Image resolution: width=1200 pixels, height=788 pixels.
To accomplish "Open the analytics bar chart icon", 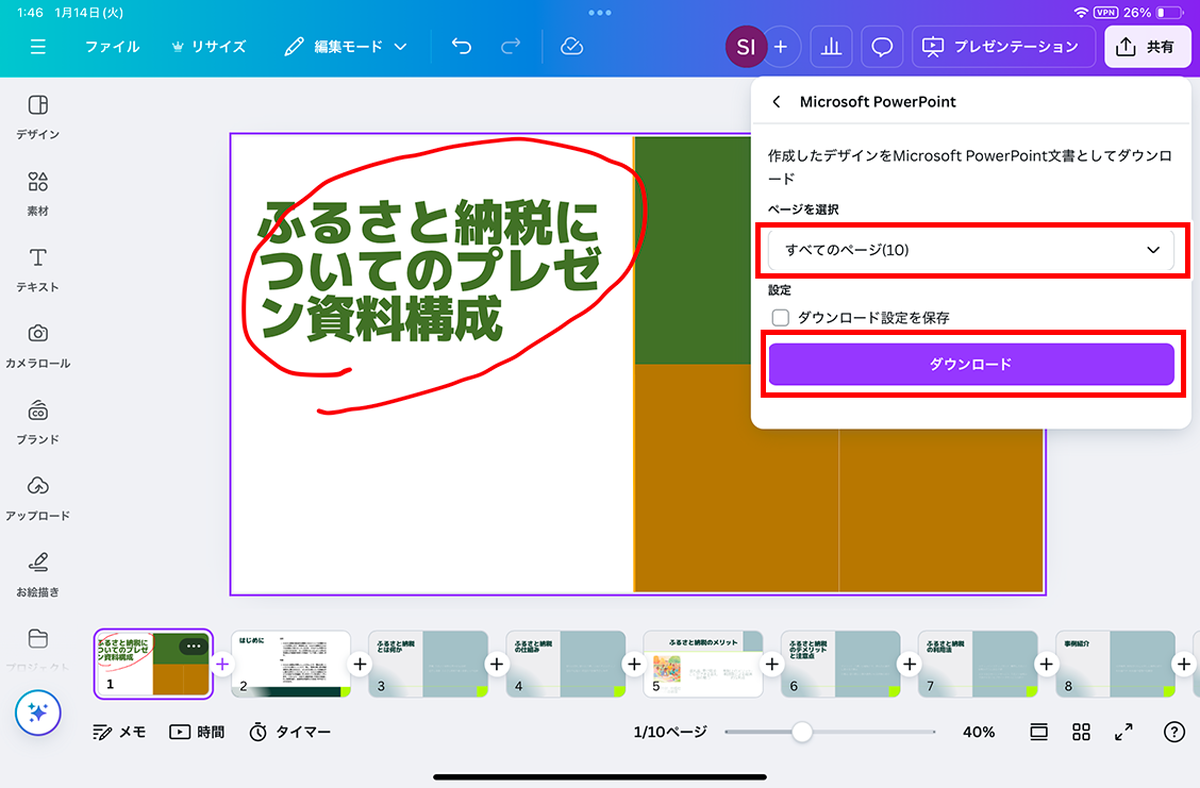I will pyautogui.click(x=831, y=47).
